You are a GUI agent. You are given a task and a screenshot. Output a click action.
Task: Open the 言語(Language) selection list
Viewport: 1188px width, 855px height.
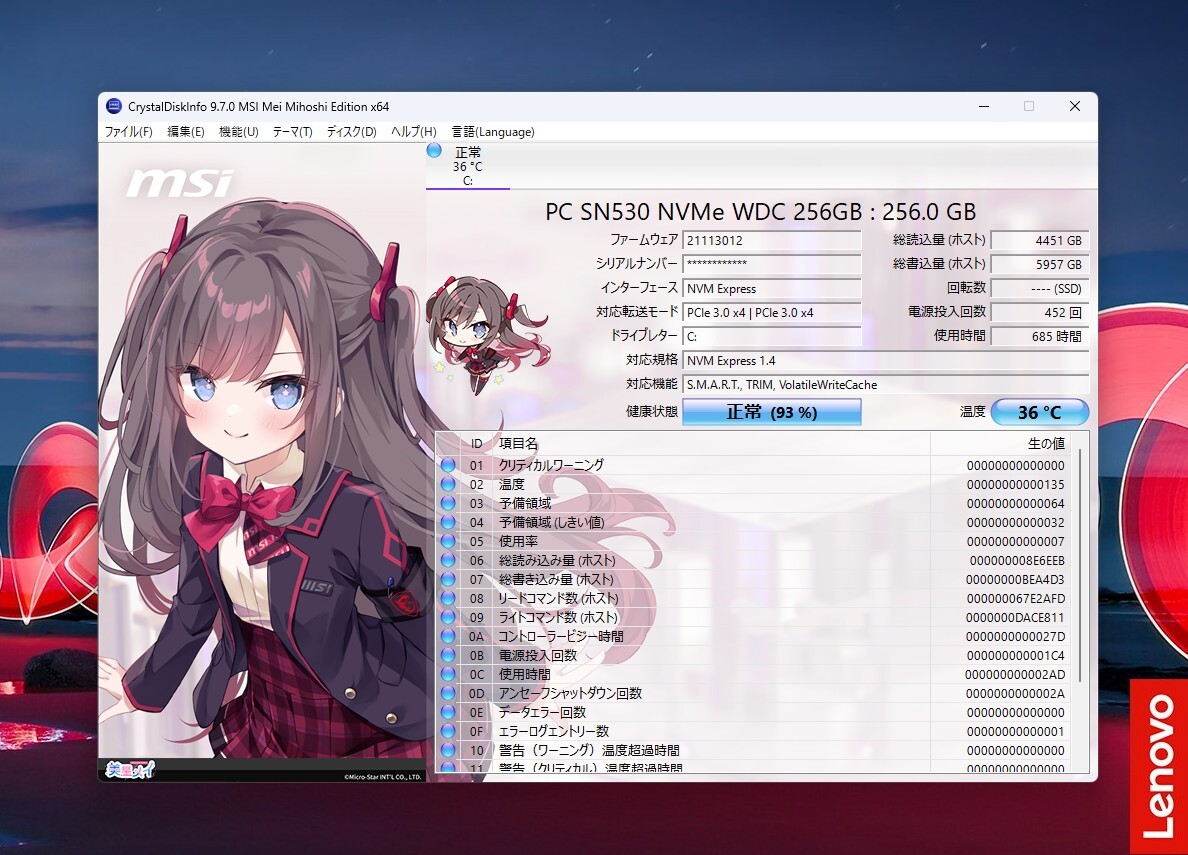492,131
